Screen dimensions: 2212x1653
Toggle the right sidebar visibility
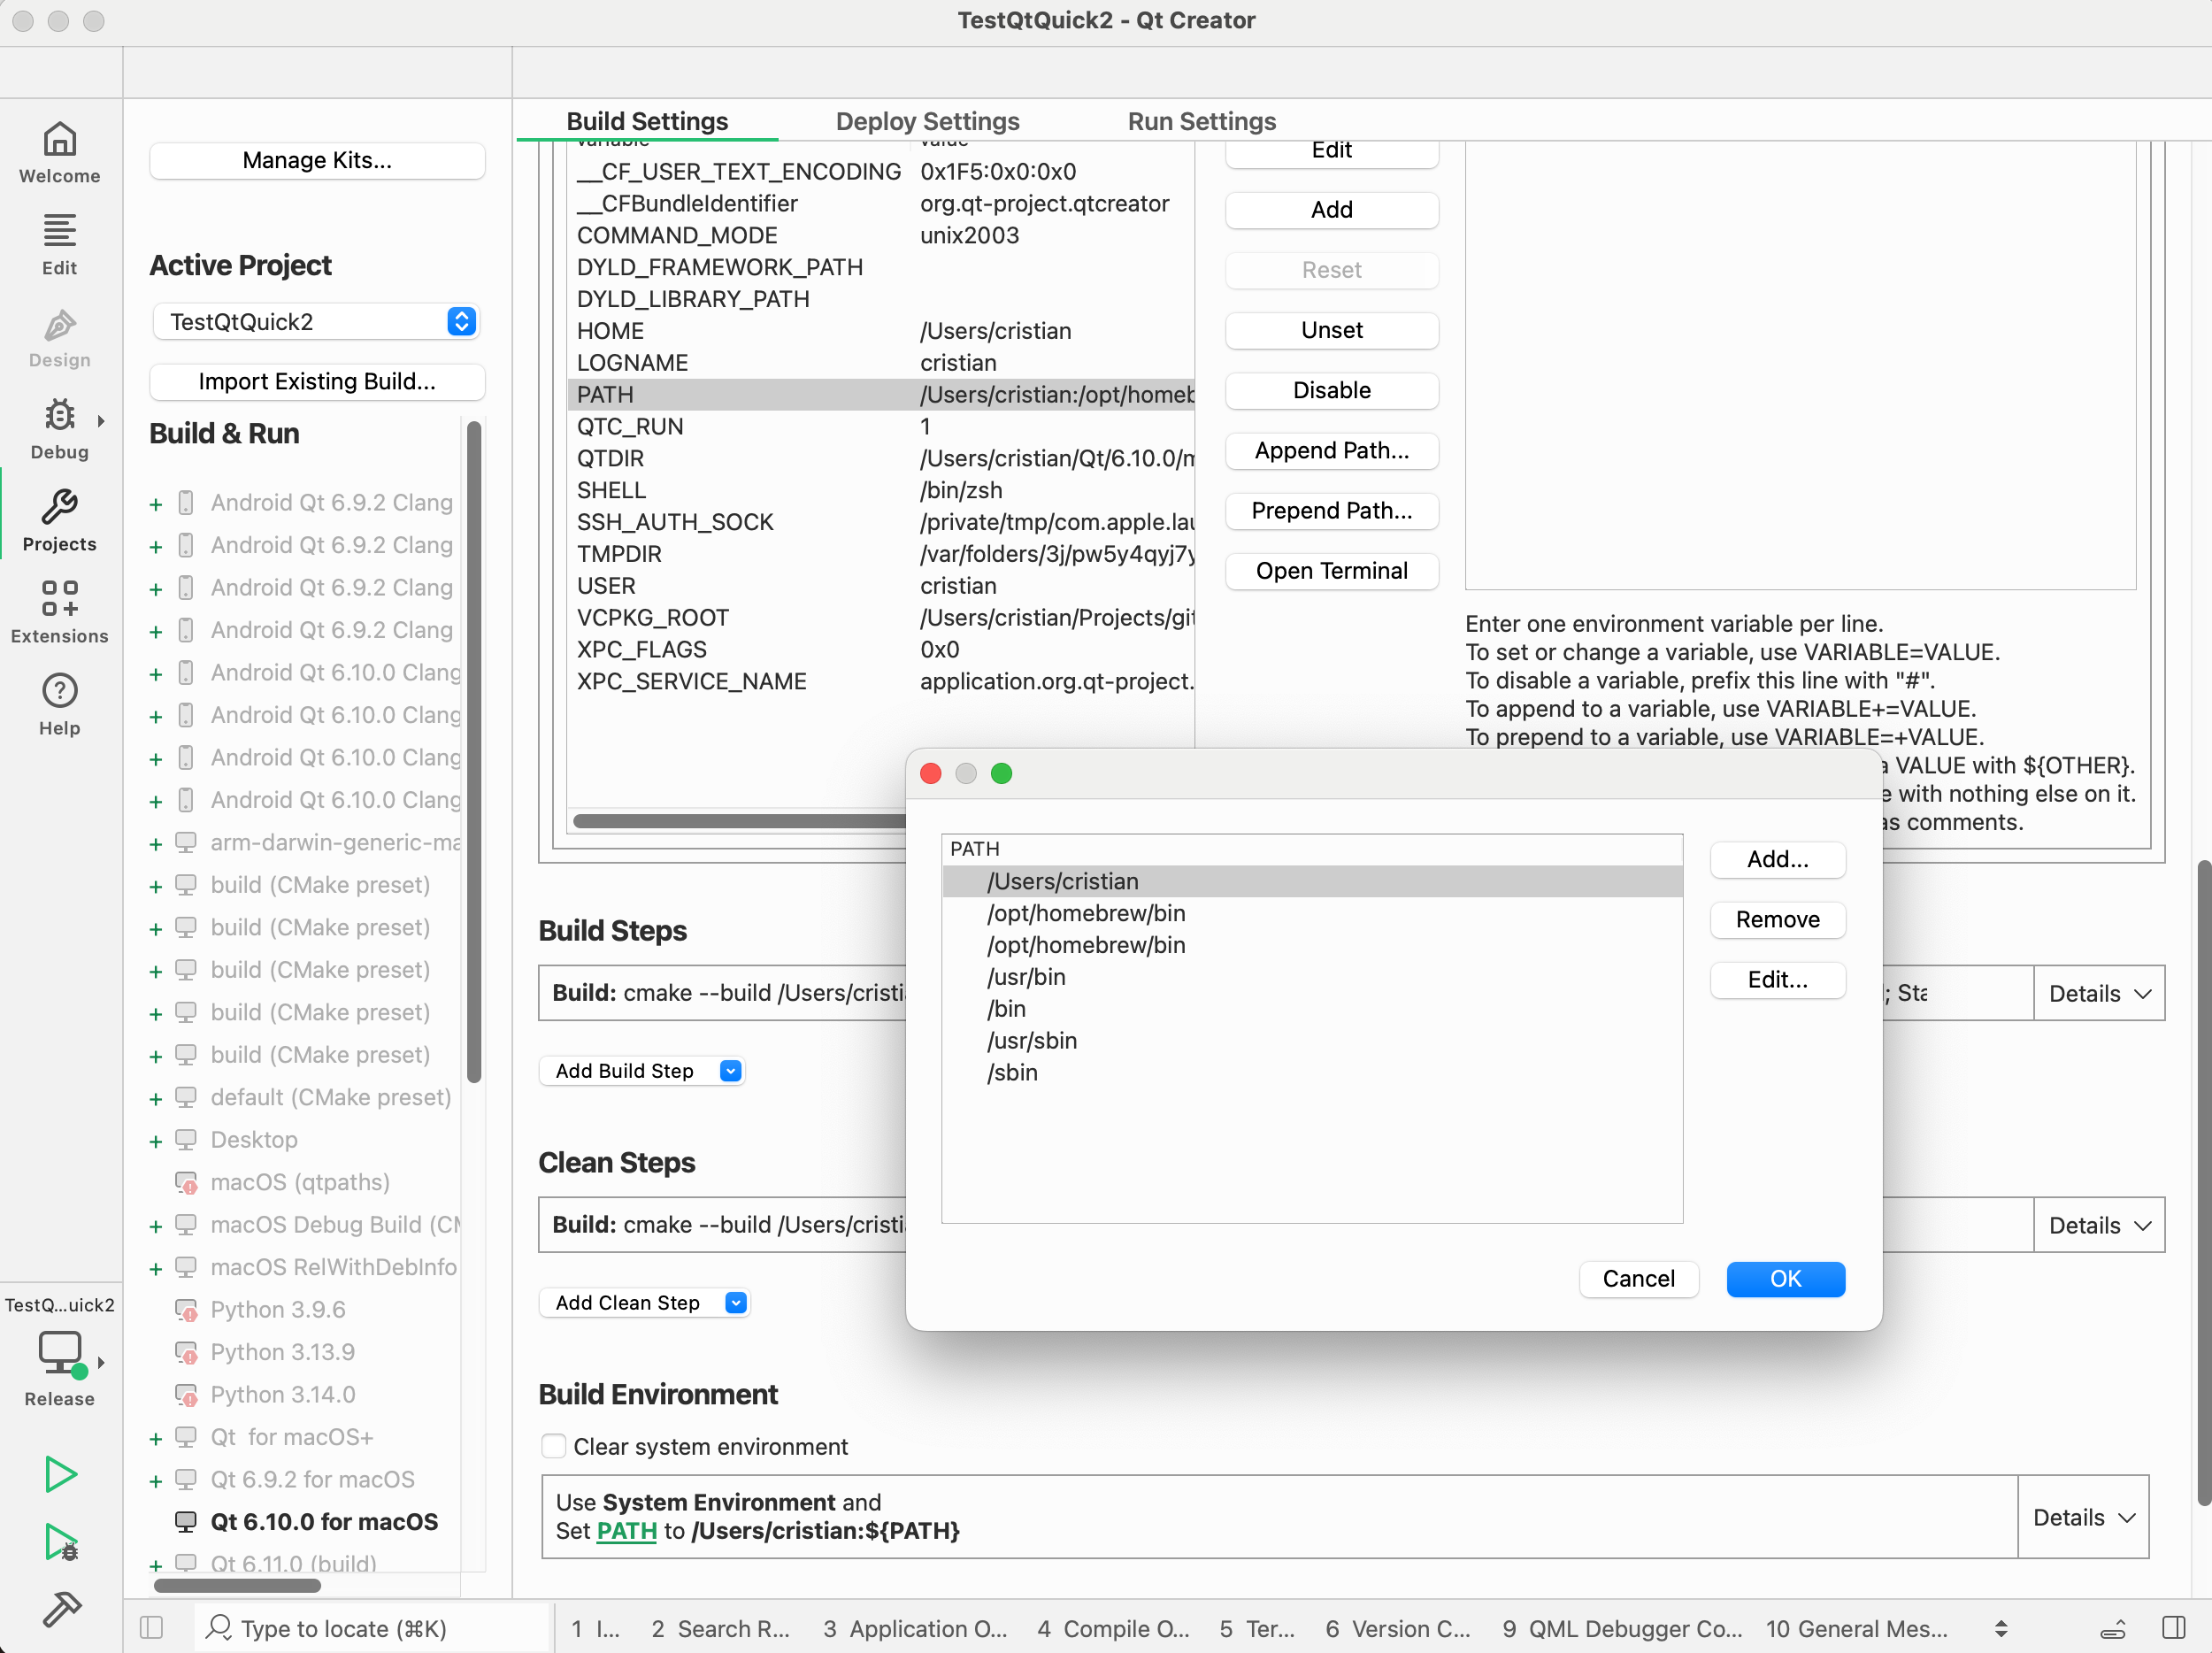[2173, 1627]
